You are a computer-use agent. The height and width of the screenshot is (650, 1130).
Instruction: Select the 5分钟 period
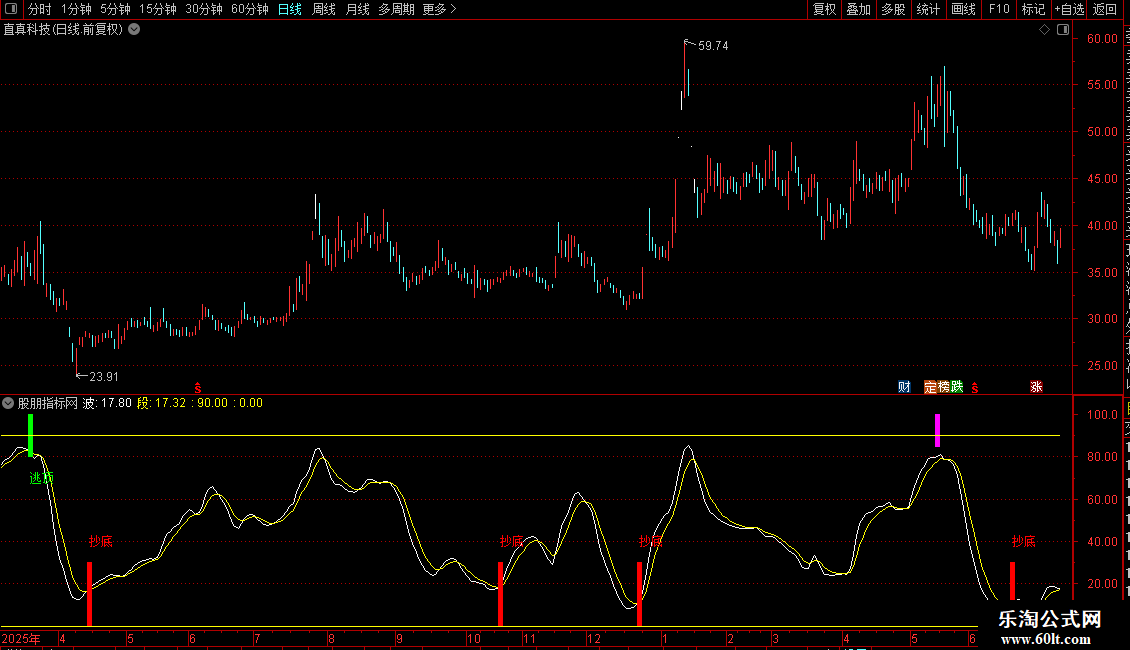[x=115, y=9]
